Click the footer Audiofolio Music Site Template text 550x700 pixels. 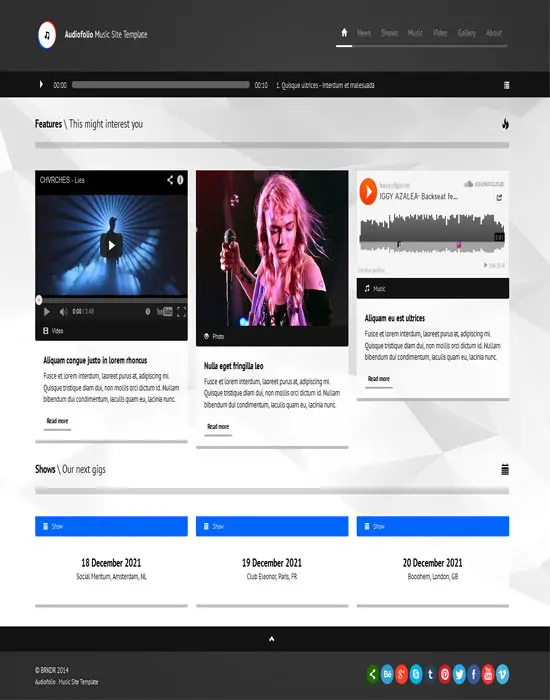(67, 682)
